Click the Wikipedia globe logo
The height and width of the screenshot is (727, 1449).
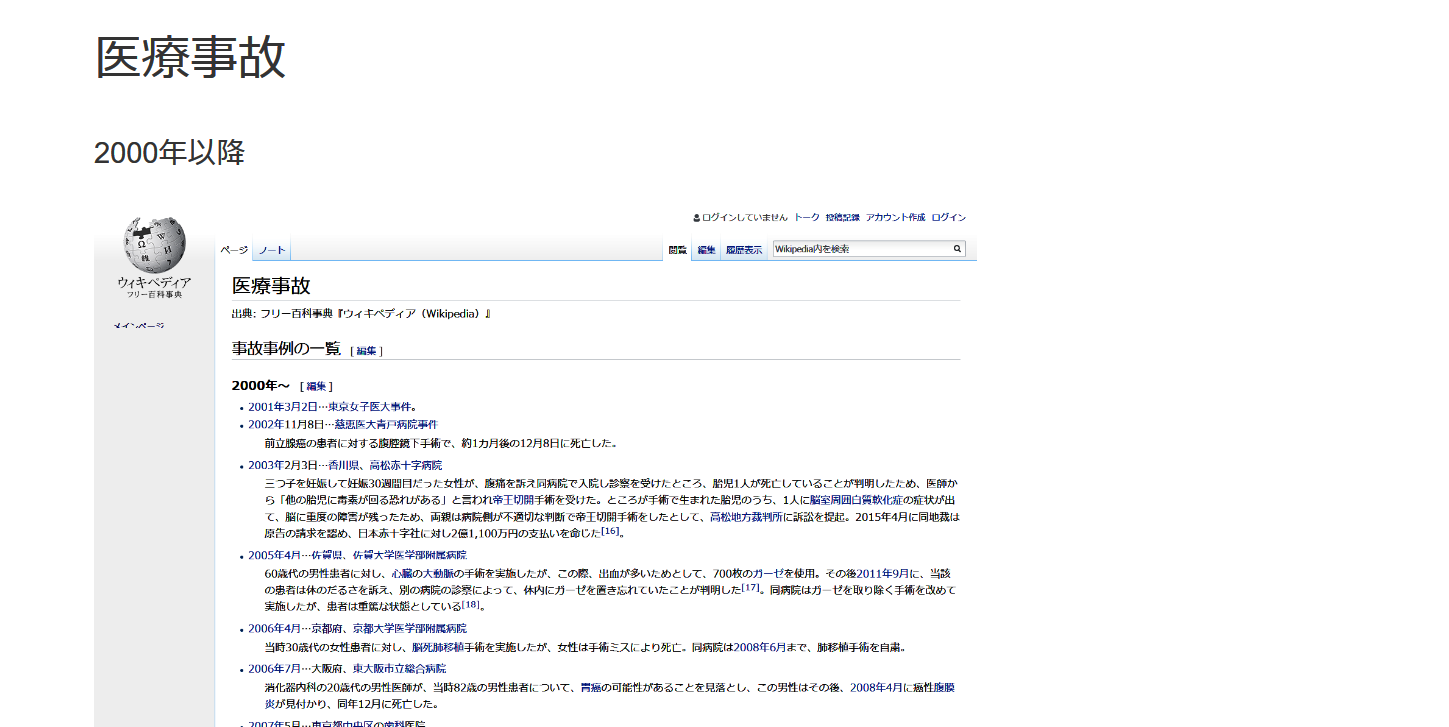tap(154, 243)
